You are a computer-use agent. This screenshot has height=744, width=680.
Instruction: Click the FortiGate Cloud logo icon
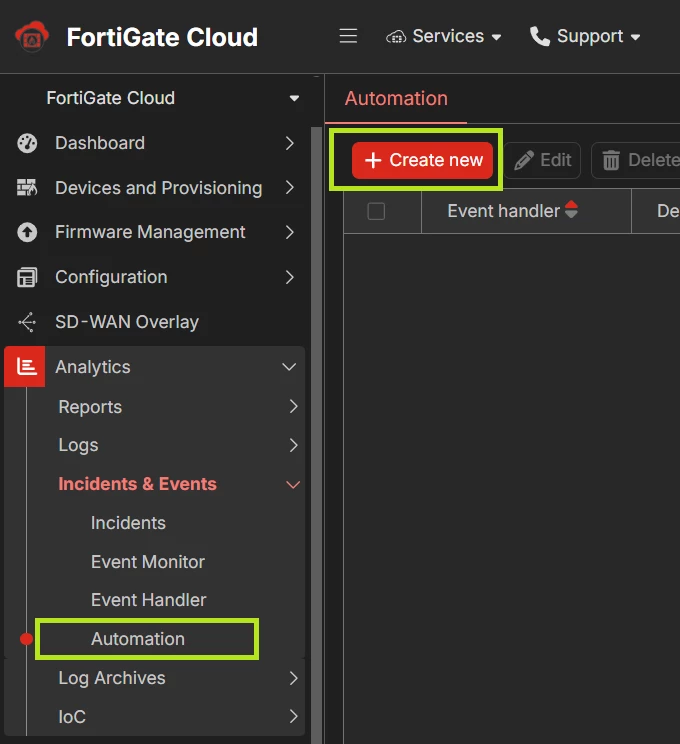coord(32,36)
